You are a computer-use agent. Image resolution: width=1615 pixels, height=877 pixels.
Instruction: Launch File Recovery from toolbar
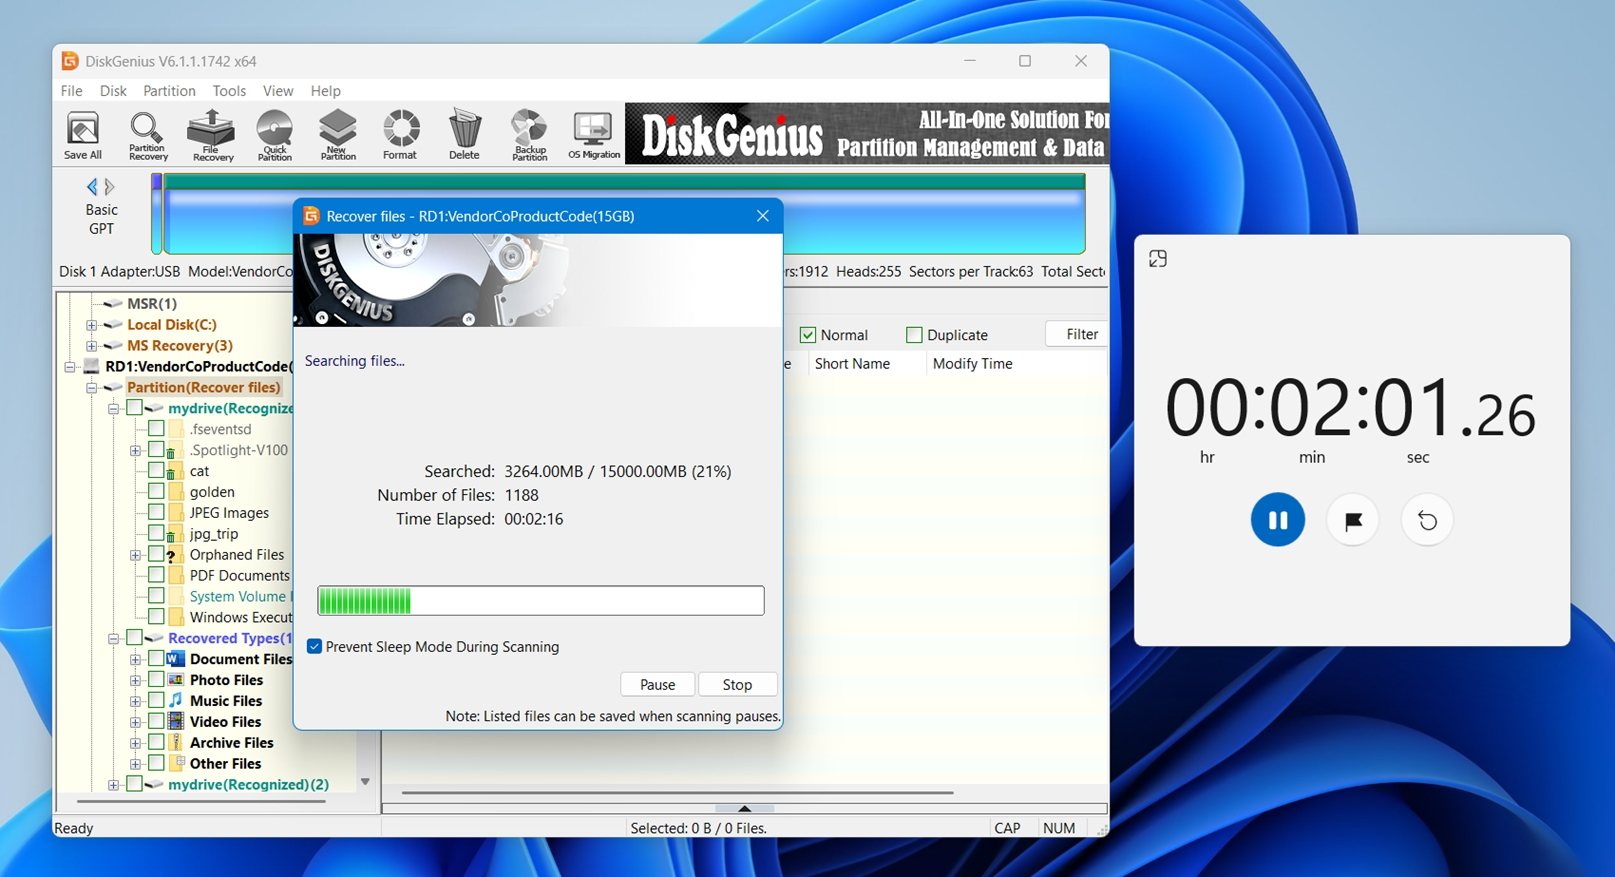(x=212, y=135)
